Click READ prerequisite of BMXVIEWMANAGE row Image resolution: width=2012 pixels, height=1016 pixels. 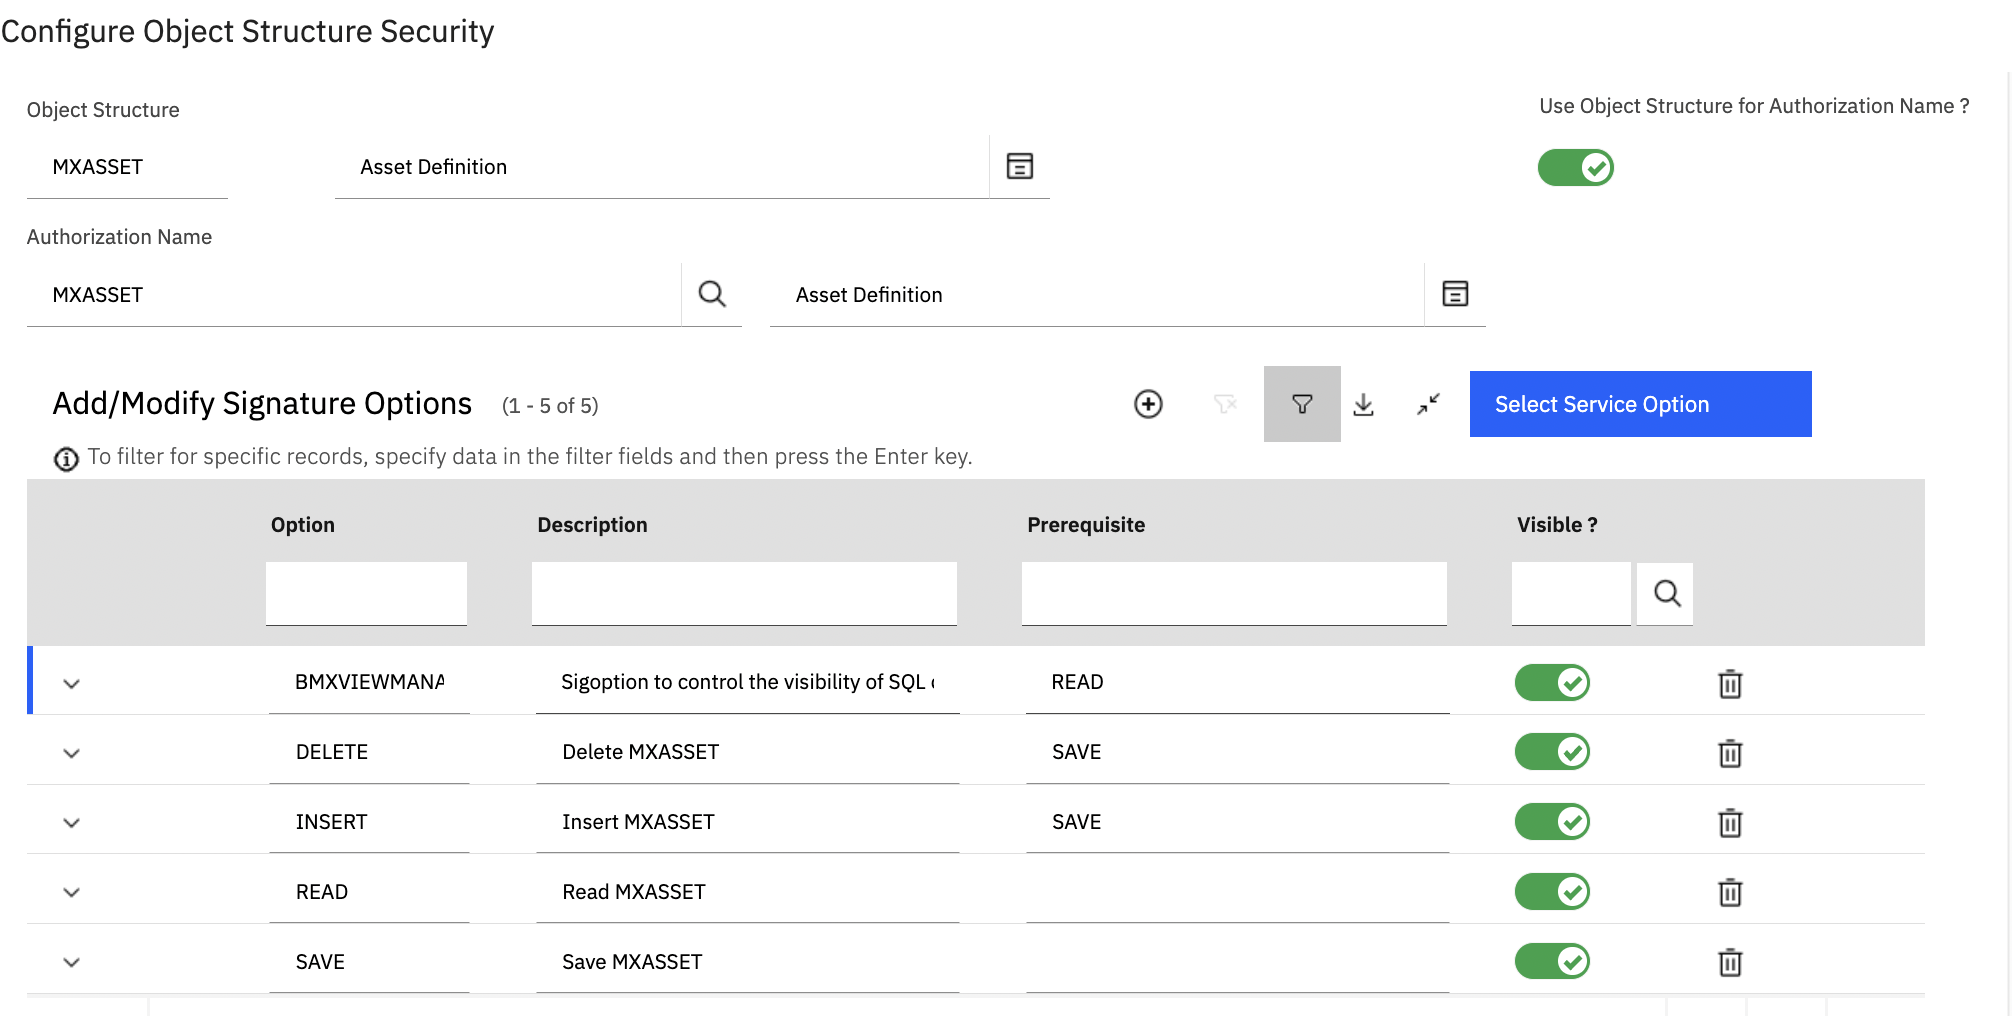coord(1238,682)
